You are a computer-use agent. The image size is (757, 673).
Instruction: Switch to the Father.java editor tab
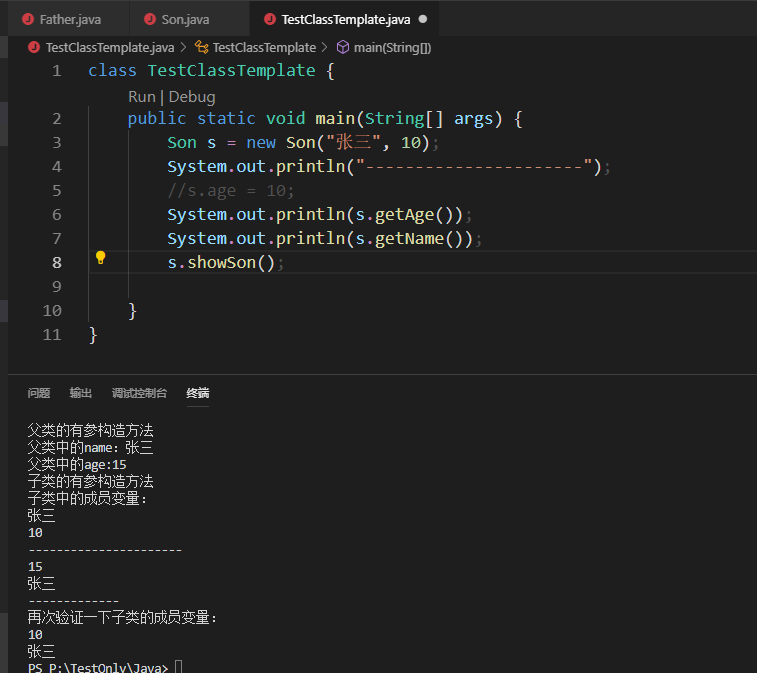[x=70, y=19]
